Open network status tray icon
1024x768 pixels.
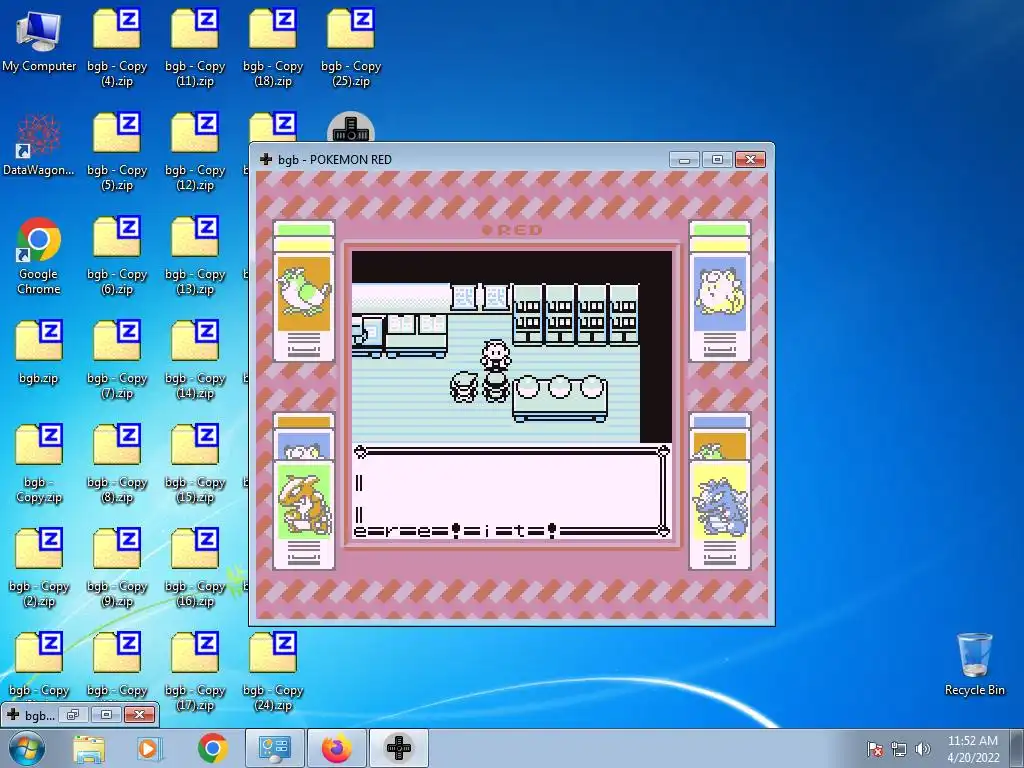coord(899,749)
